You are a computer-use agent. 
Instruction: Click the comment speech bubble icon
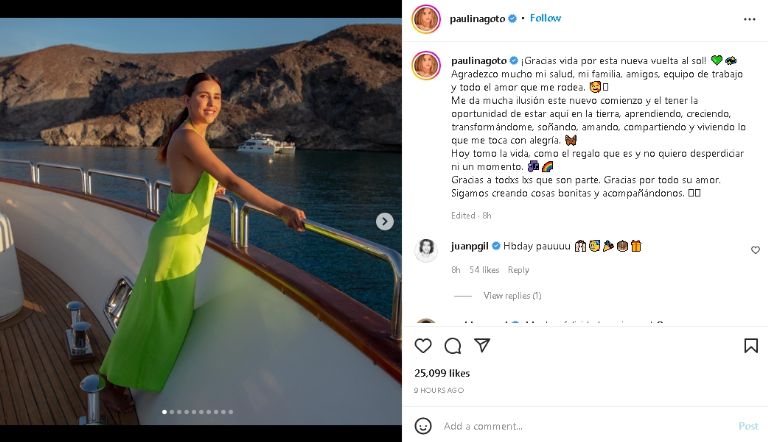point(453,345)
